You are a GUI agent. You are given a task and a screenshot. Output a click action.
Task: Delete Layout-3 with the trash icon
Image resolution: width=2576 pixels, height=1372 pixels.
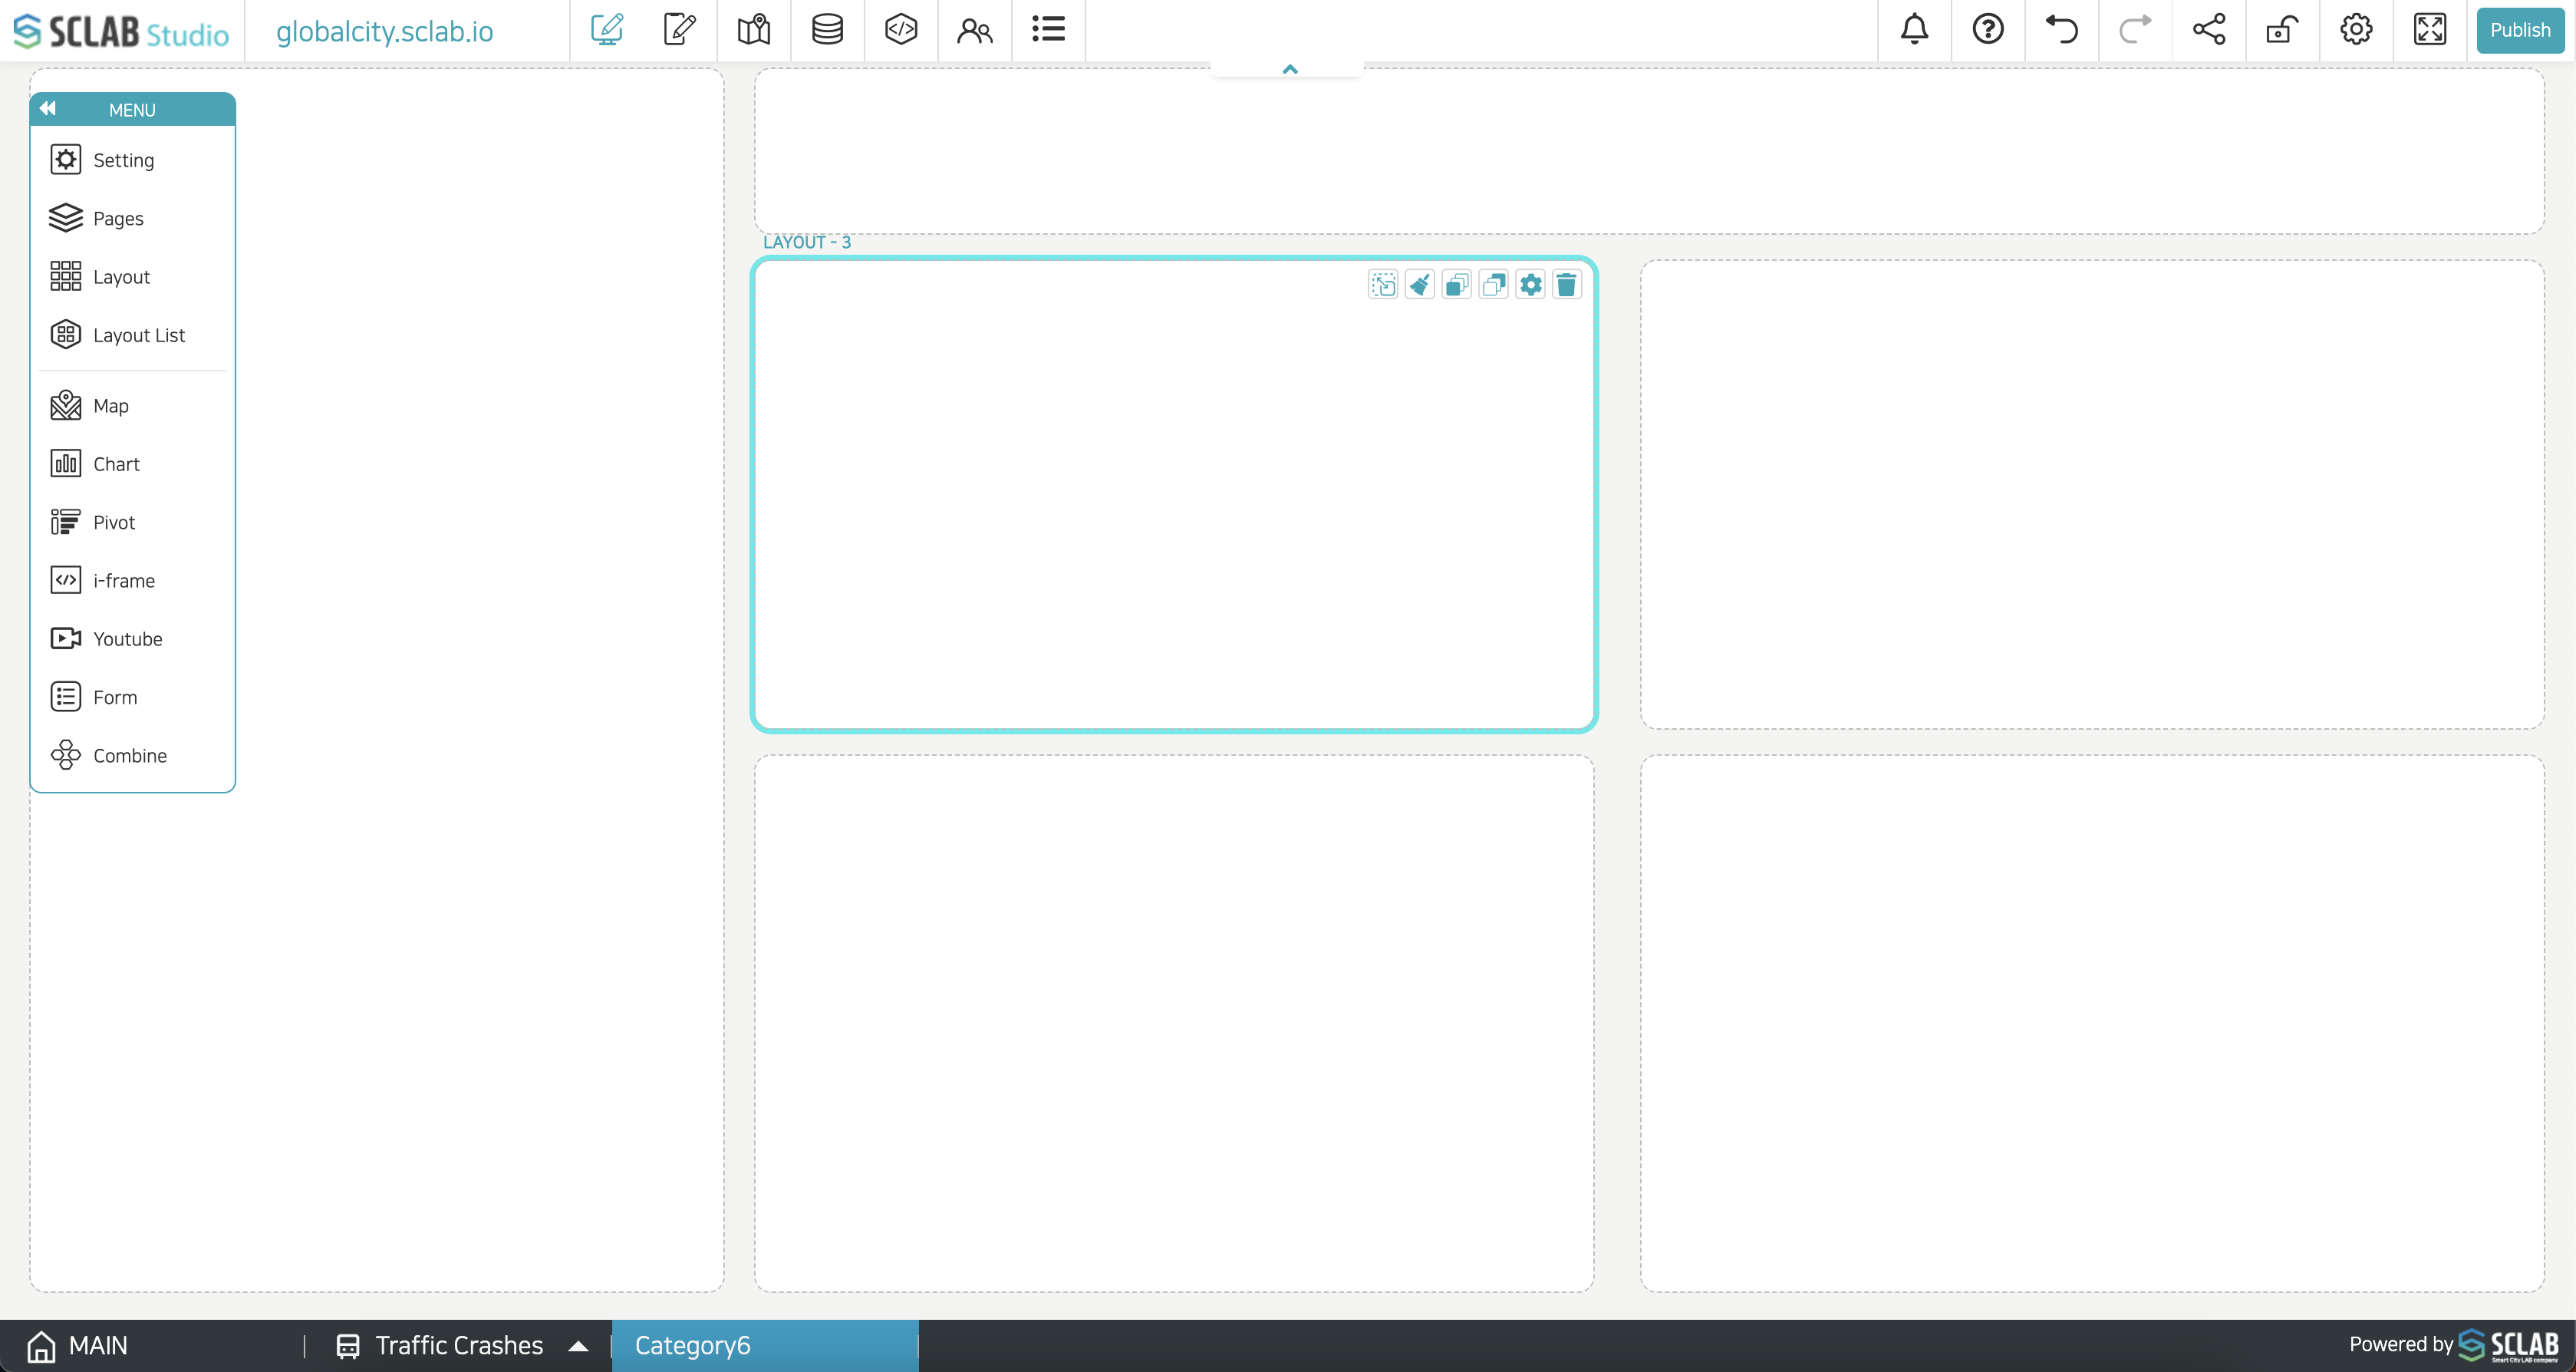click(1567, 285)
